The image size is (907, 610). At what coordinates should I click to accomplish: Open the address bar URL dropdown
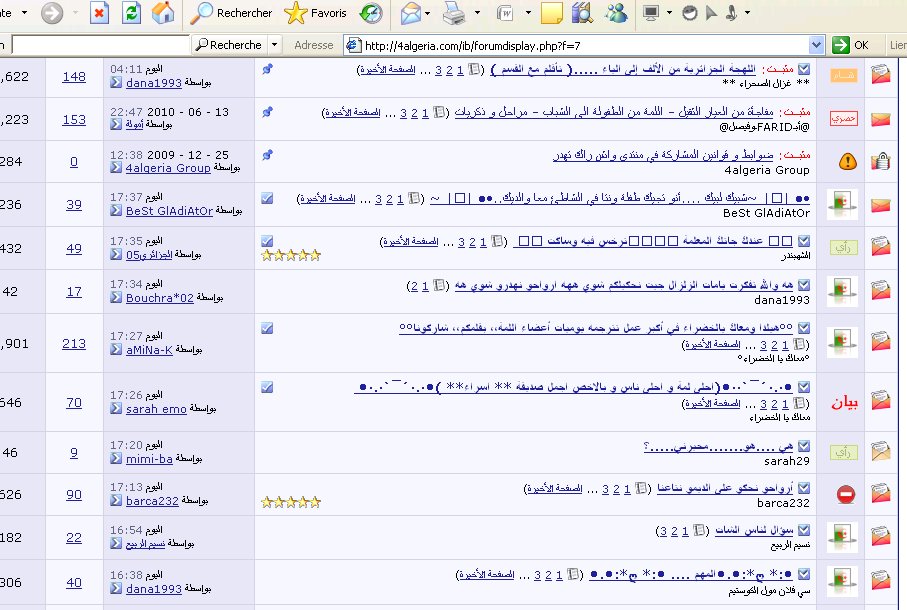point(819,45)
